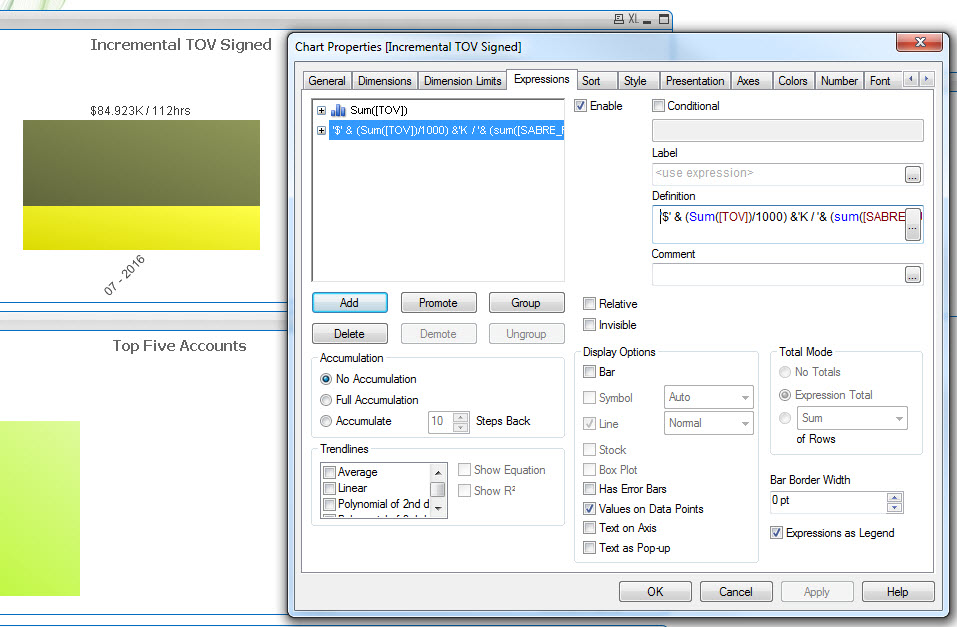This screenshot has height=627, width=957.
Task: Open Help for Chart Properties
Action: tap(897, 591)
